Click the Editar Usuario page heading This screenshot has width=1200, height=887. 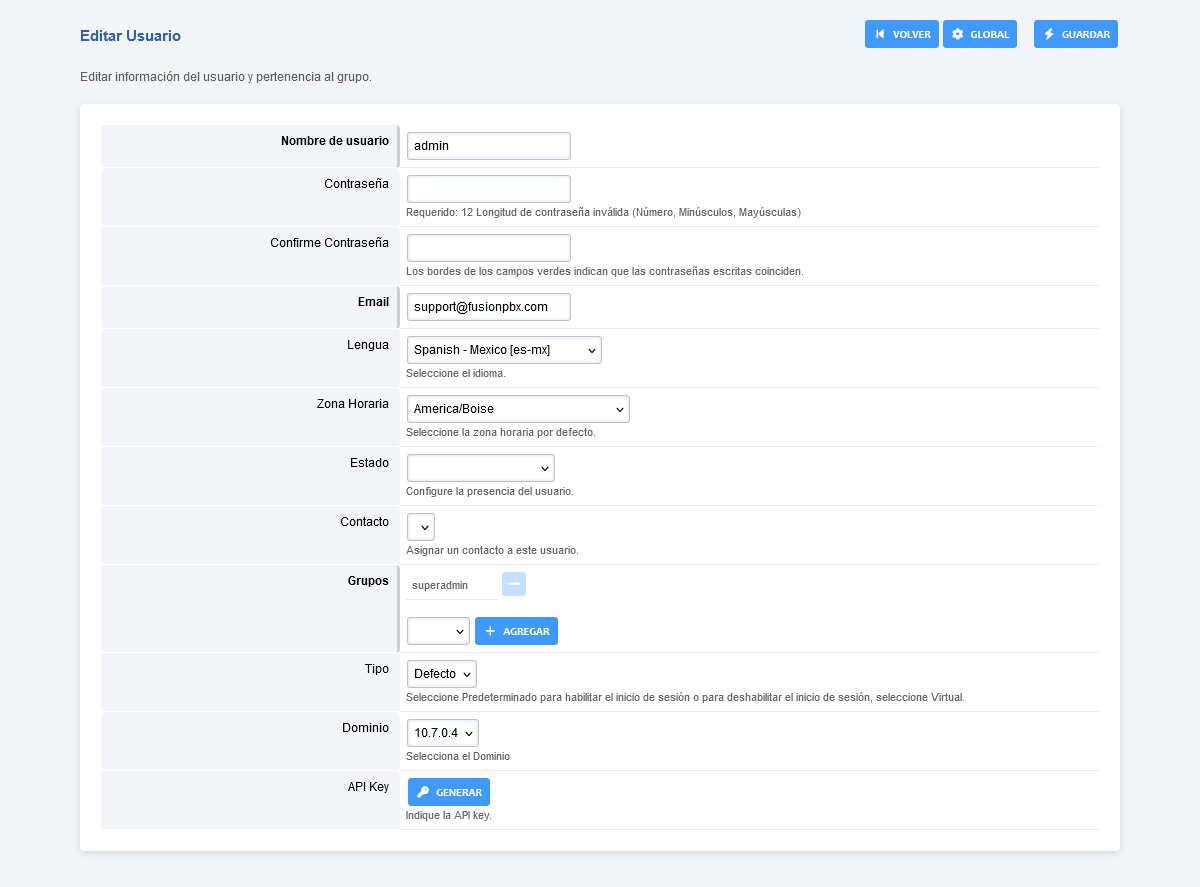coord(130,36)
